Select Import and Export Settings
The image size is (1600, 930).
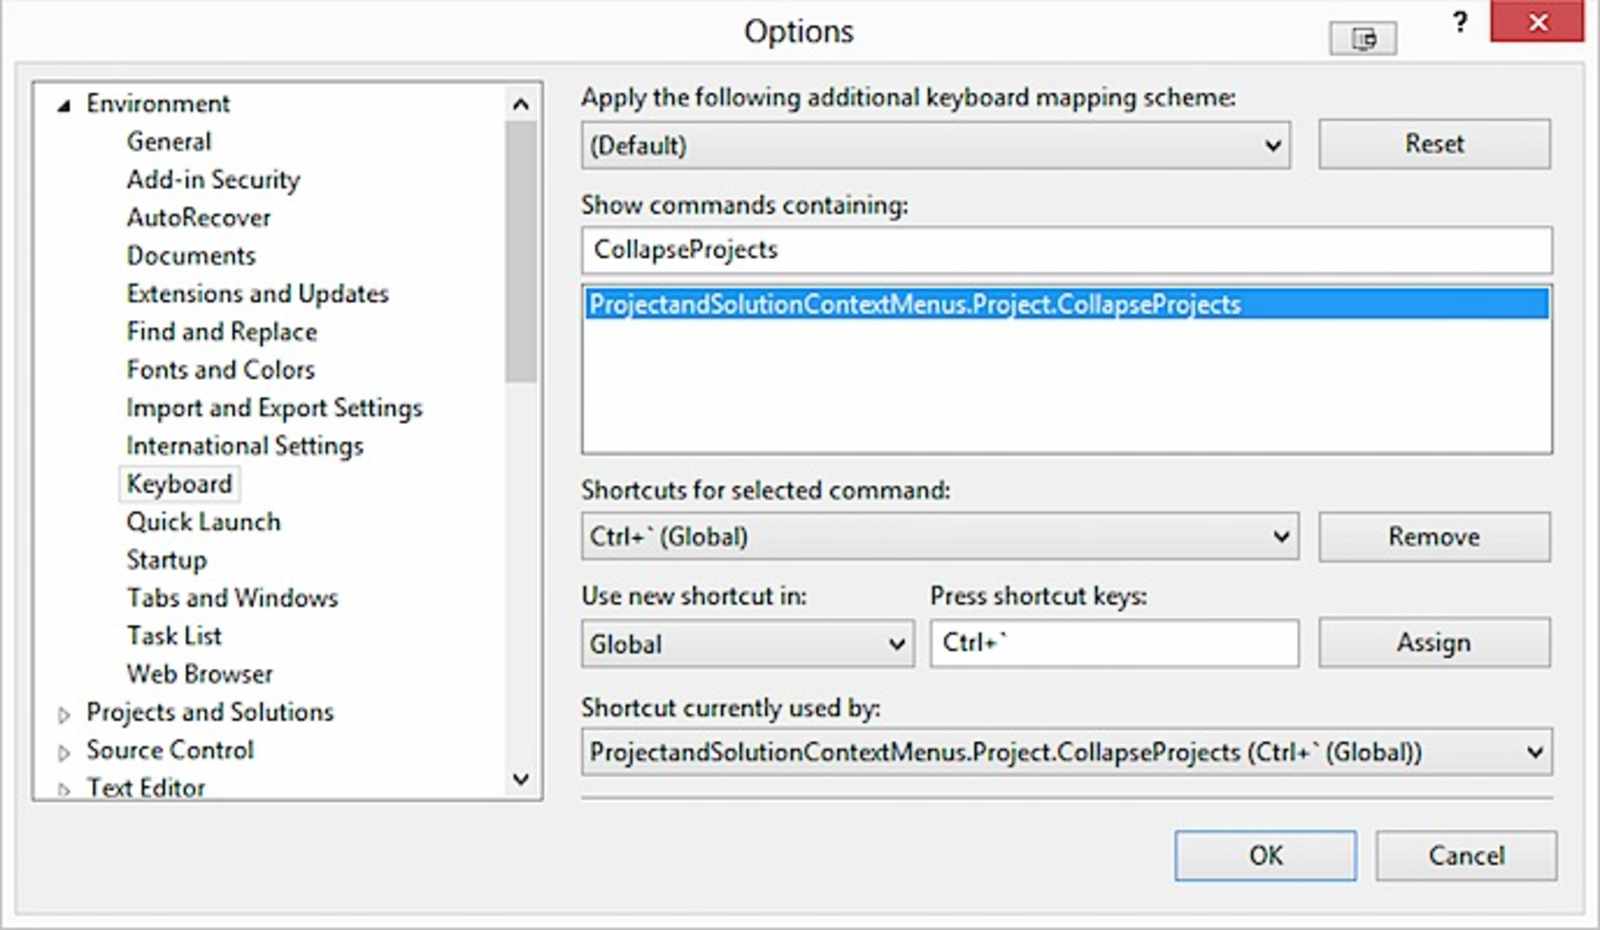[274, 408]
